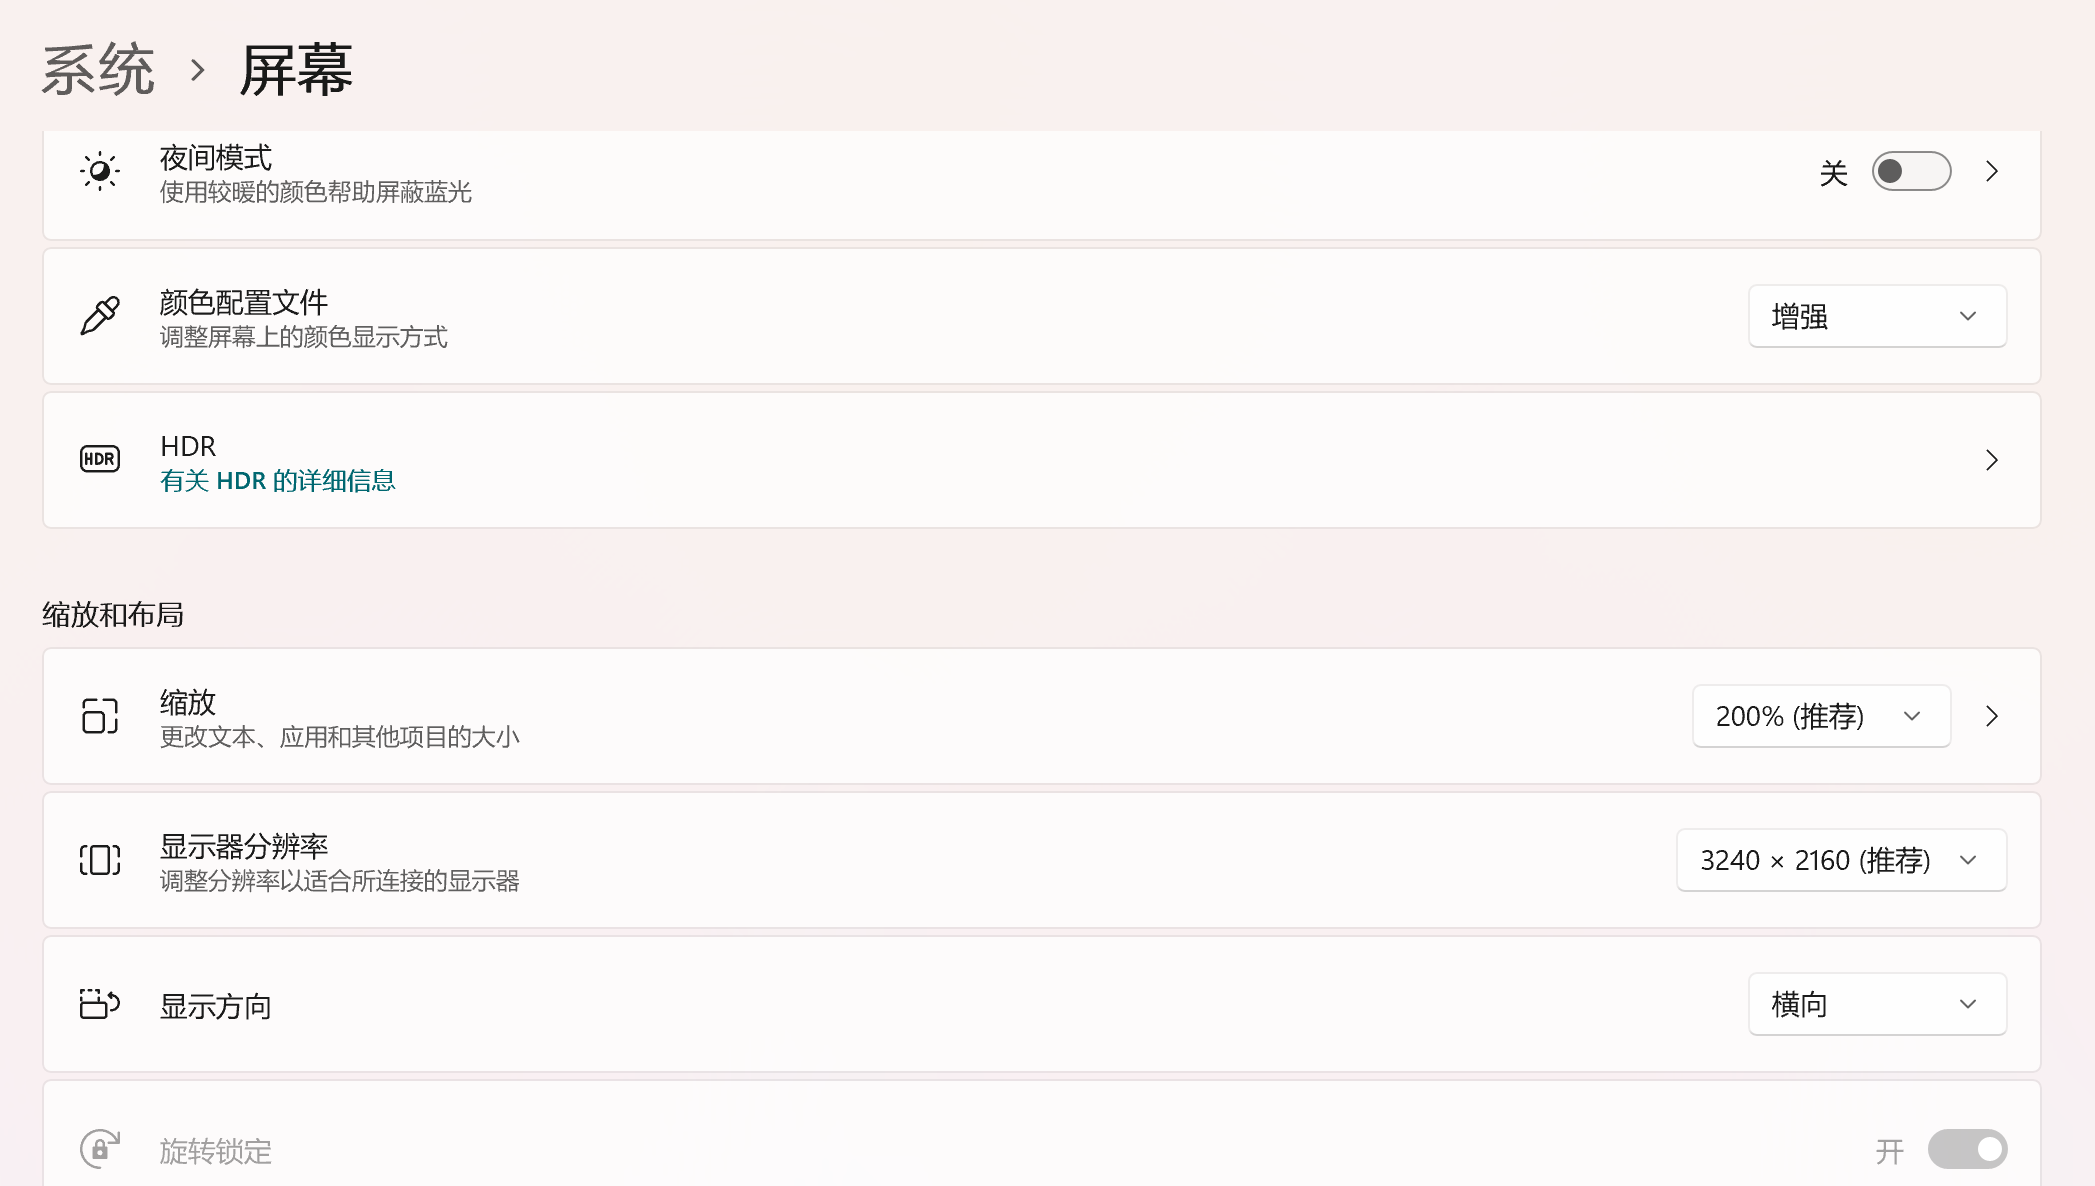Open the 有关 HDR 的详细信息 link
Screen dimensions: 2095x1186
(x=278, y=481)
